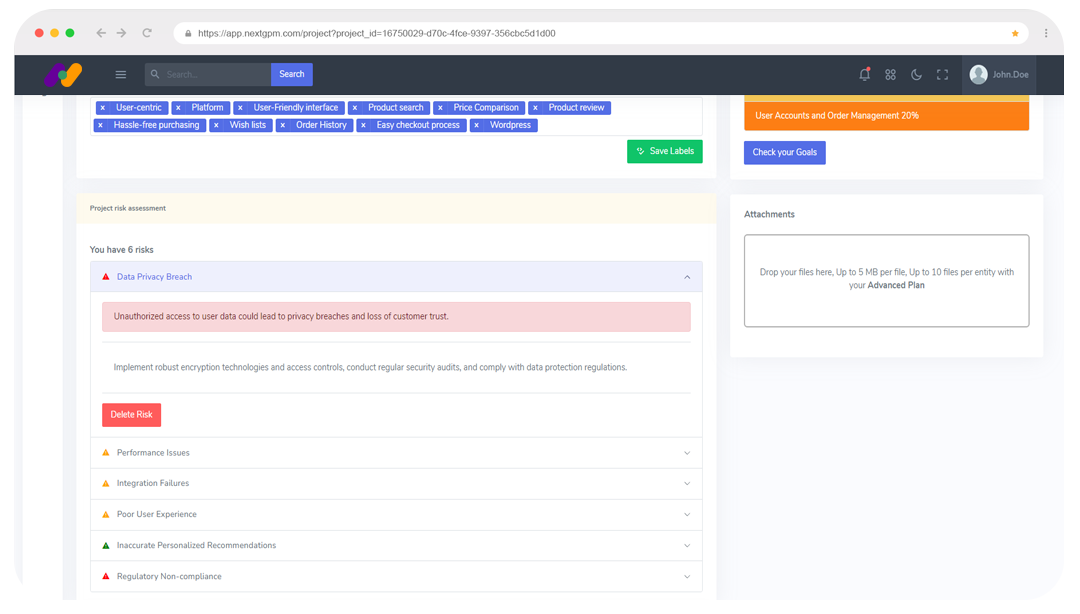Select the Poor User Experience risk title
This screenshot has height=614, width=1080.
pyautogui.click(x=156, y=515)
